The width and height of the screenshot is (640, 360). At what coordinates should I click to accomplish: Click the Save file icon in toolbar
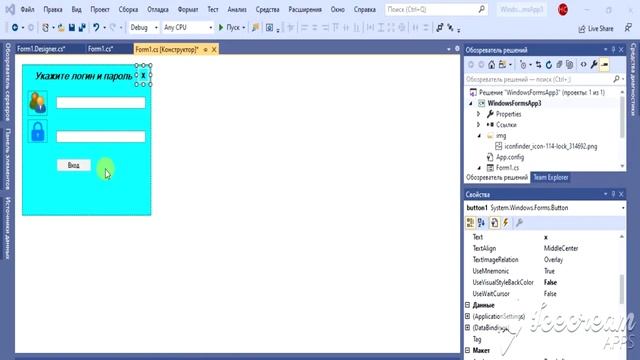(72, 27)
